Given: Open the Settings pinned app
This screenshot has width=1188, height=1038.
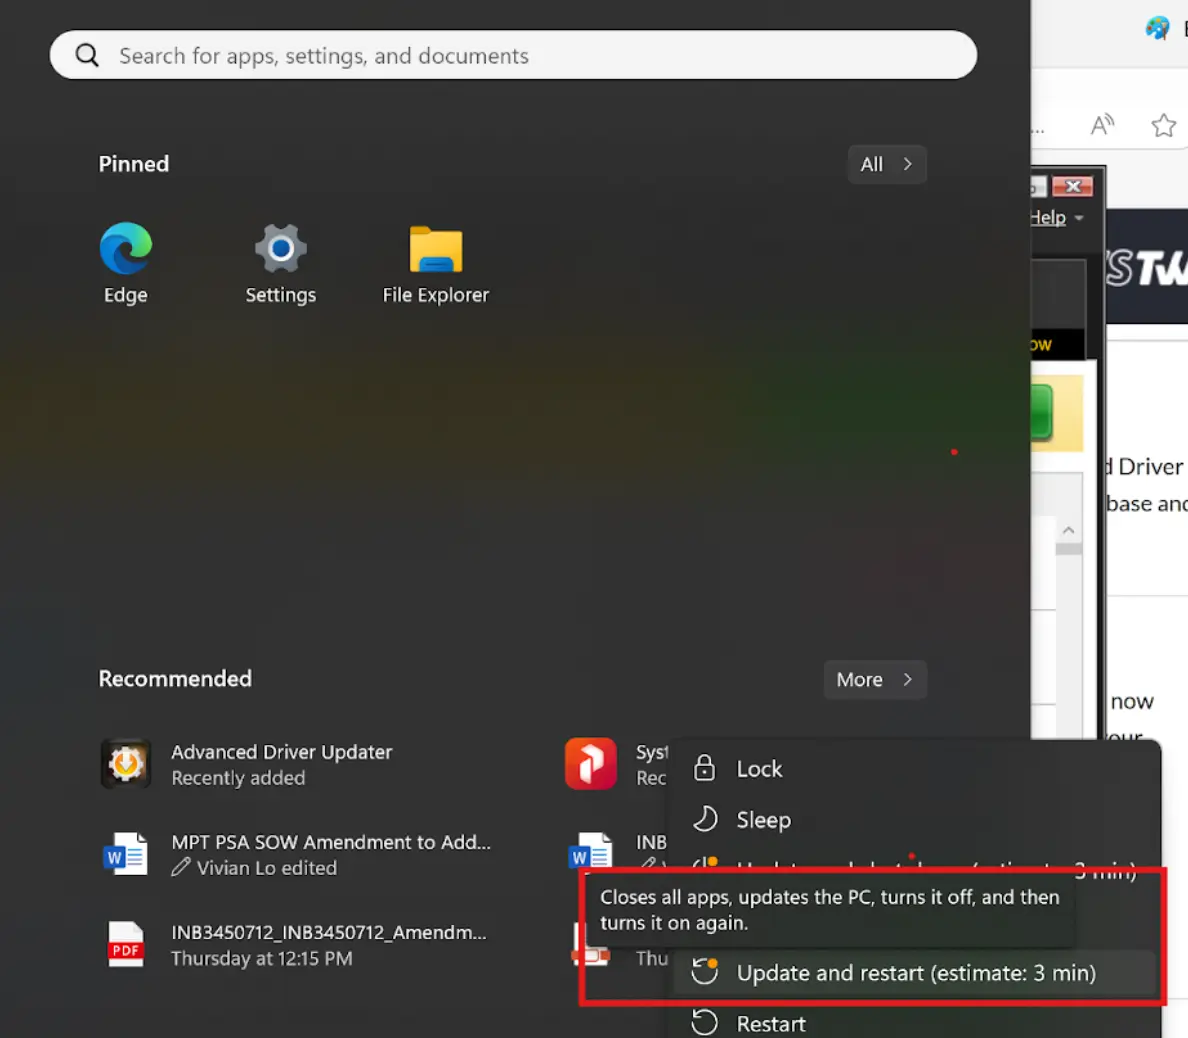Looking at the screenshot, I should click(x=280, y=262).
